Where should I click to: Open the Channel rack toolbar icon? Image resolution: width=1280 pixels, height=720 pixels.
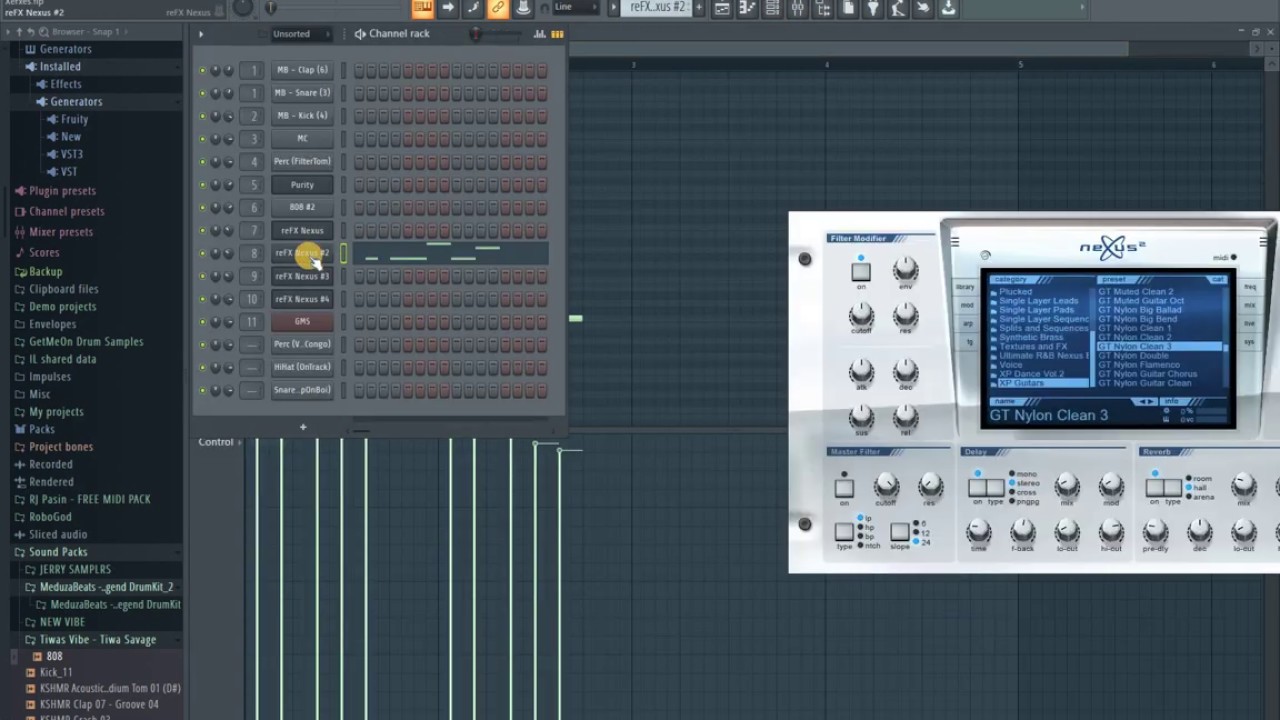pos(772,8)
